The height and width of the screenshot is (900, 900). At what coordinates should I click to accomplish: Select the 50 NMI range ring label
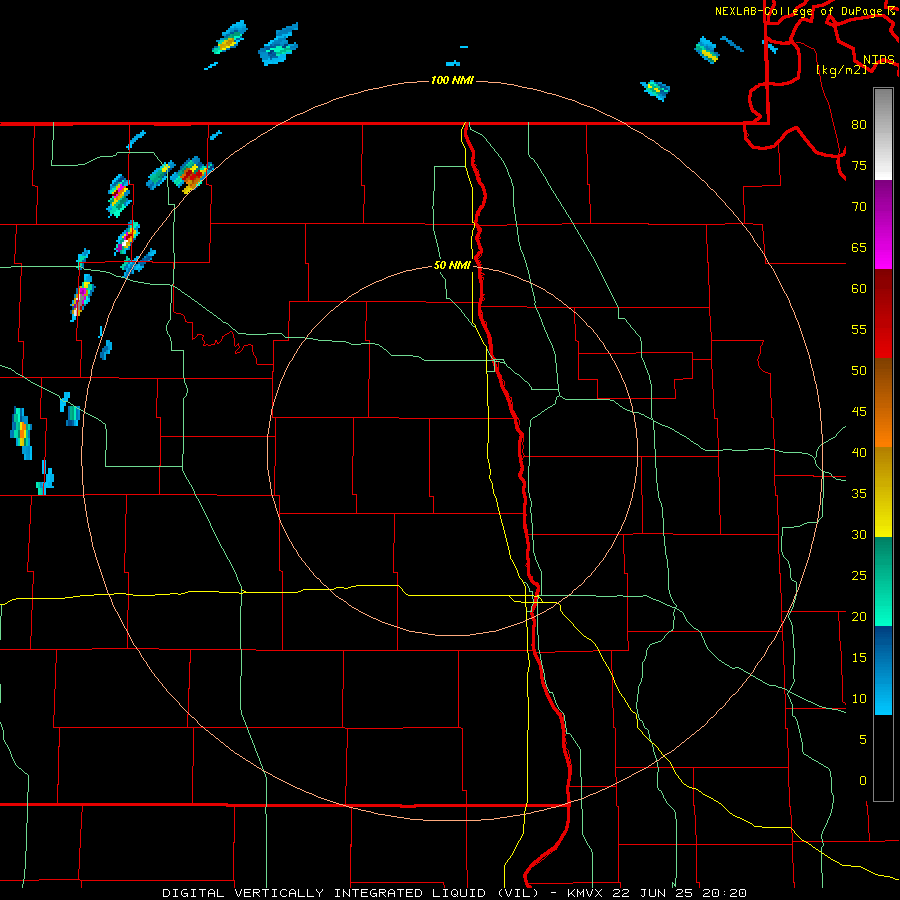452,265
